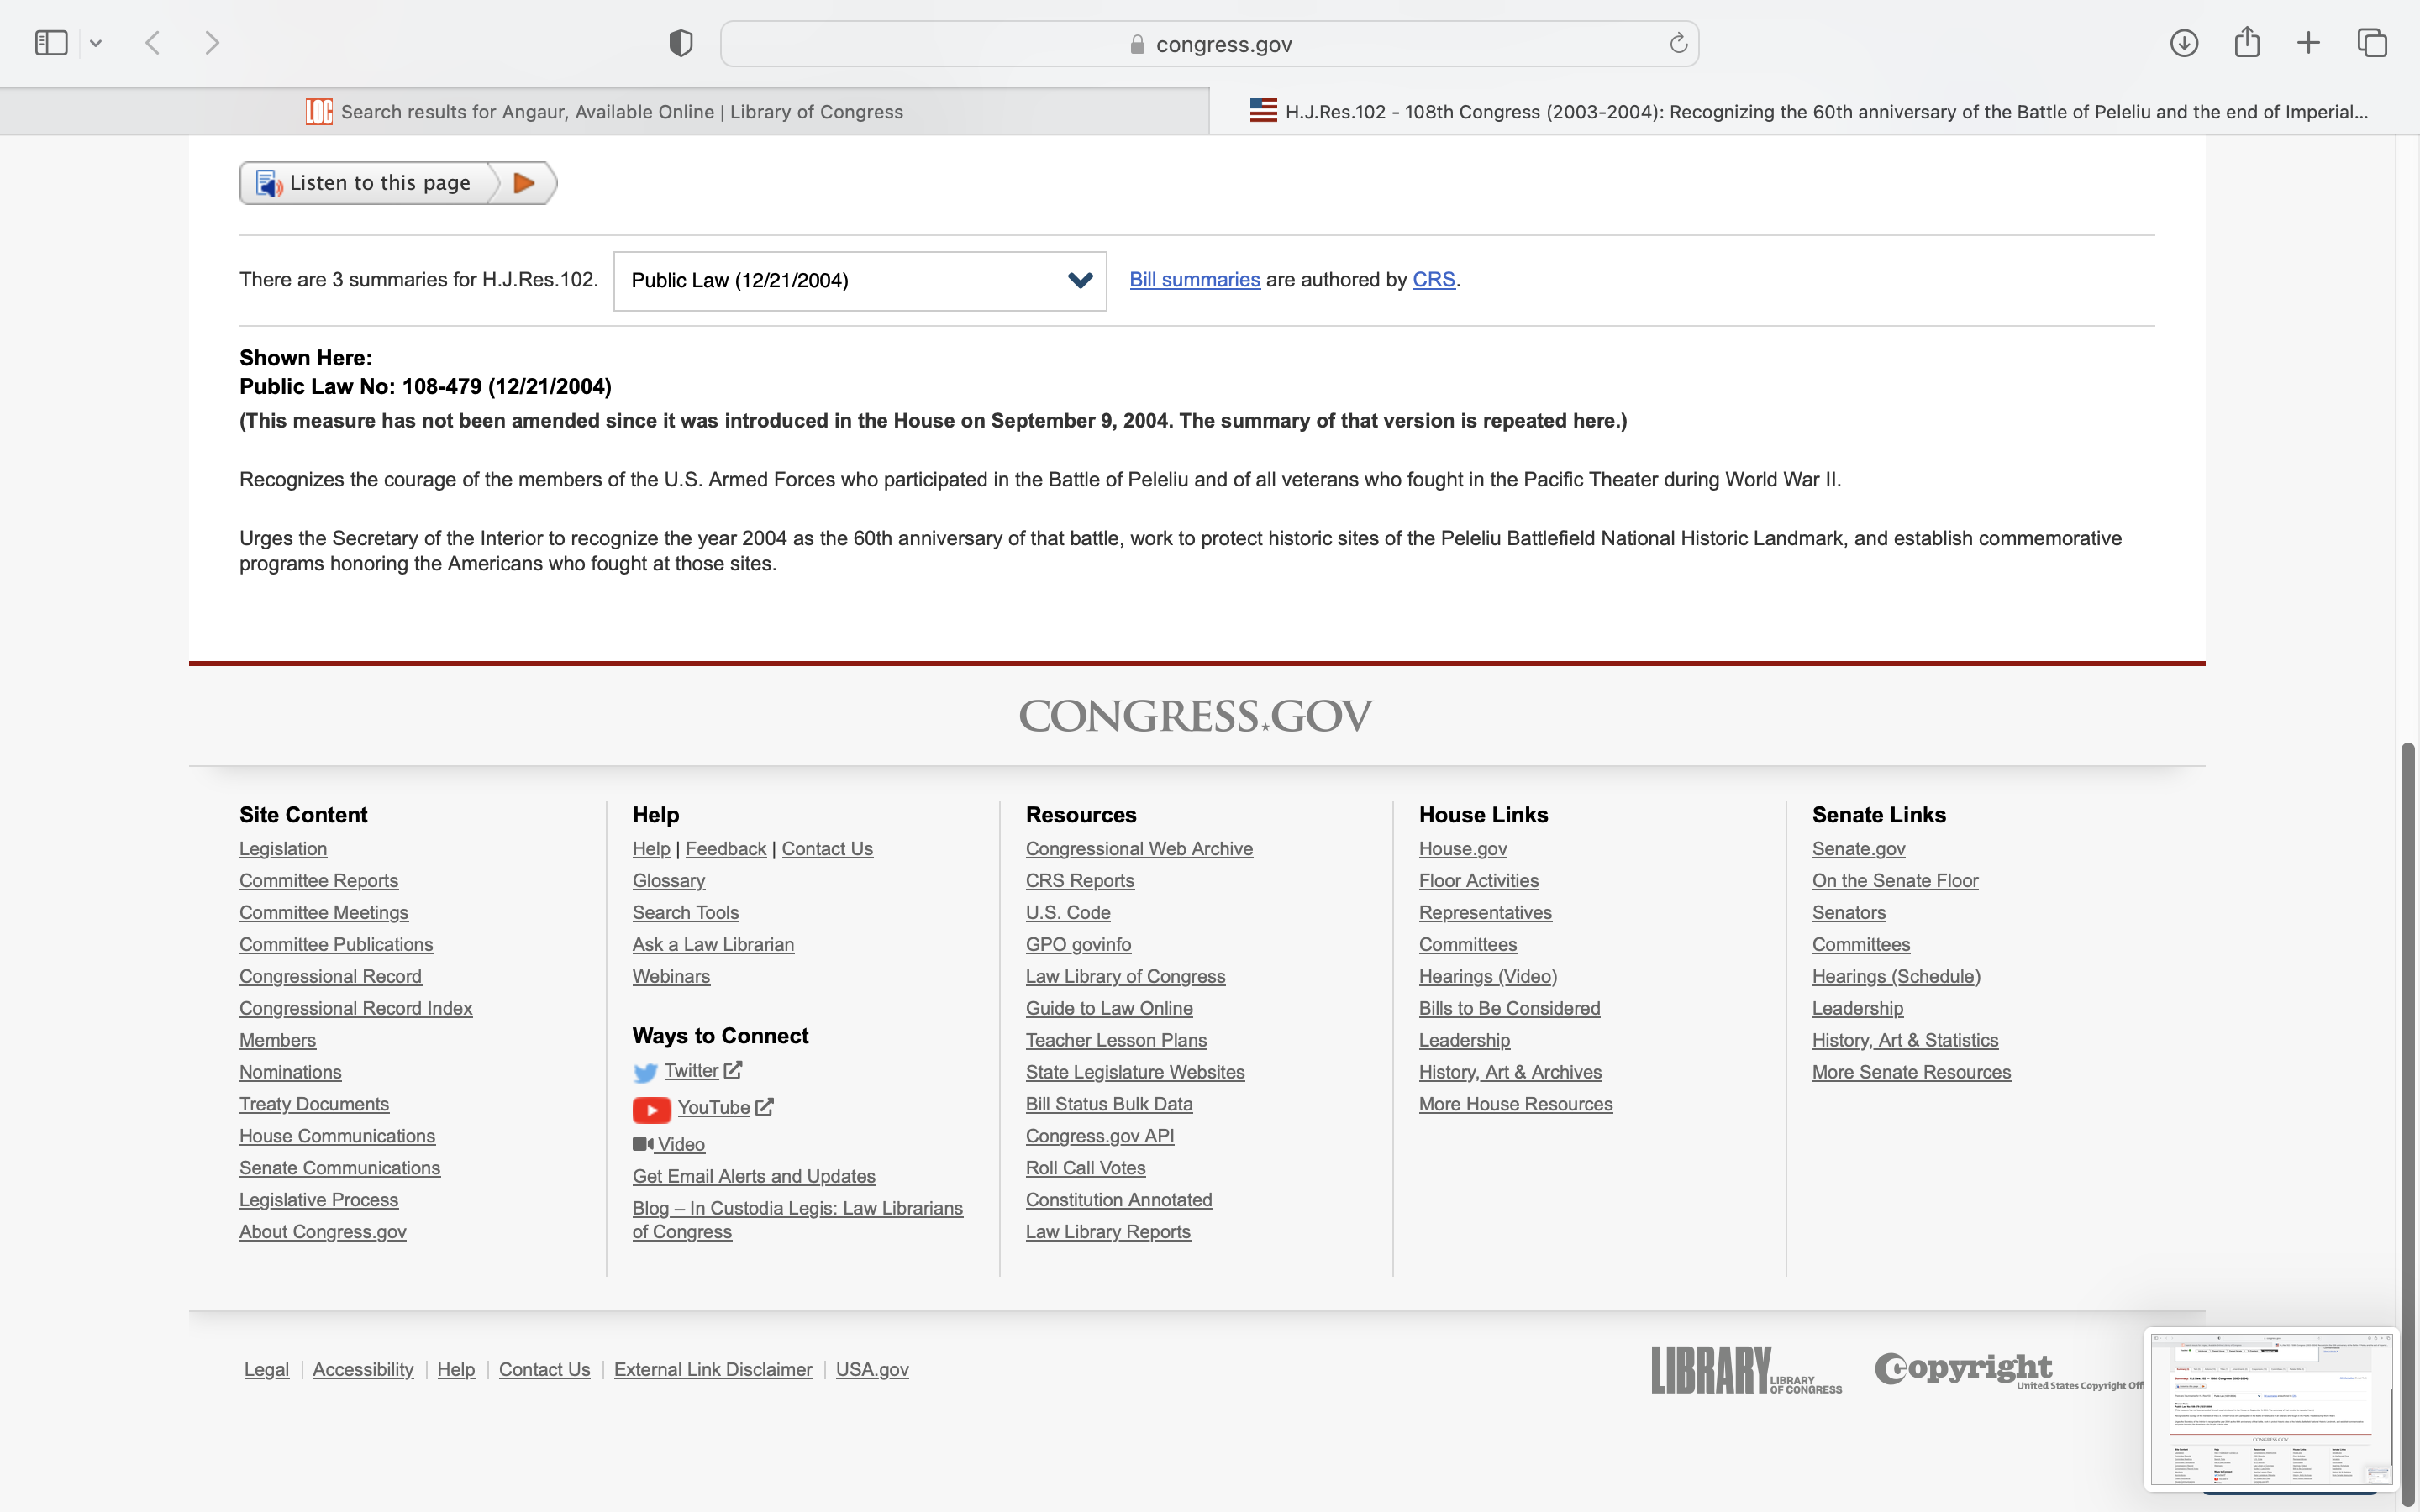Image resolution: width=2420 pixels, height=1512 pixels.
Task: Click the privacy shield icon
Action: click(x=681, y=43)
